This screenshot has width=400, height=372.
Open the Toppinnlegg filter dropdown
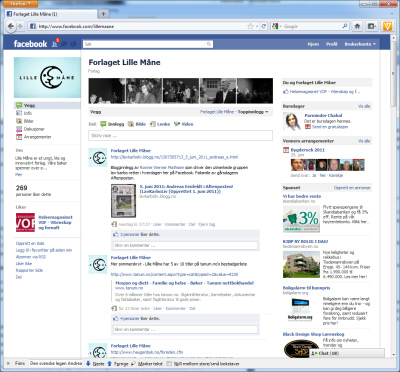tap(253, 112)
